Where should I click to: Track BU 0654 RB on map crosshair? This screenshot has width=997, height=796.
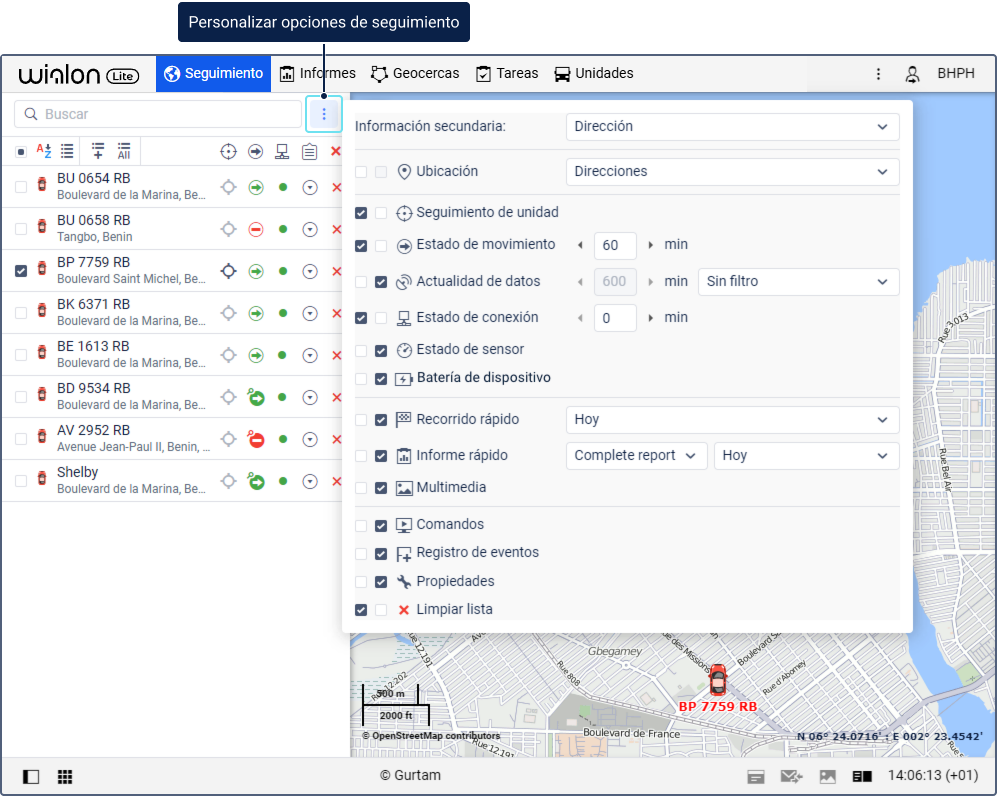click(228, 187)
